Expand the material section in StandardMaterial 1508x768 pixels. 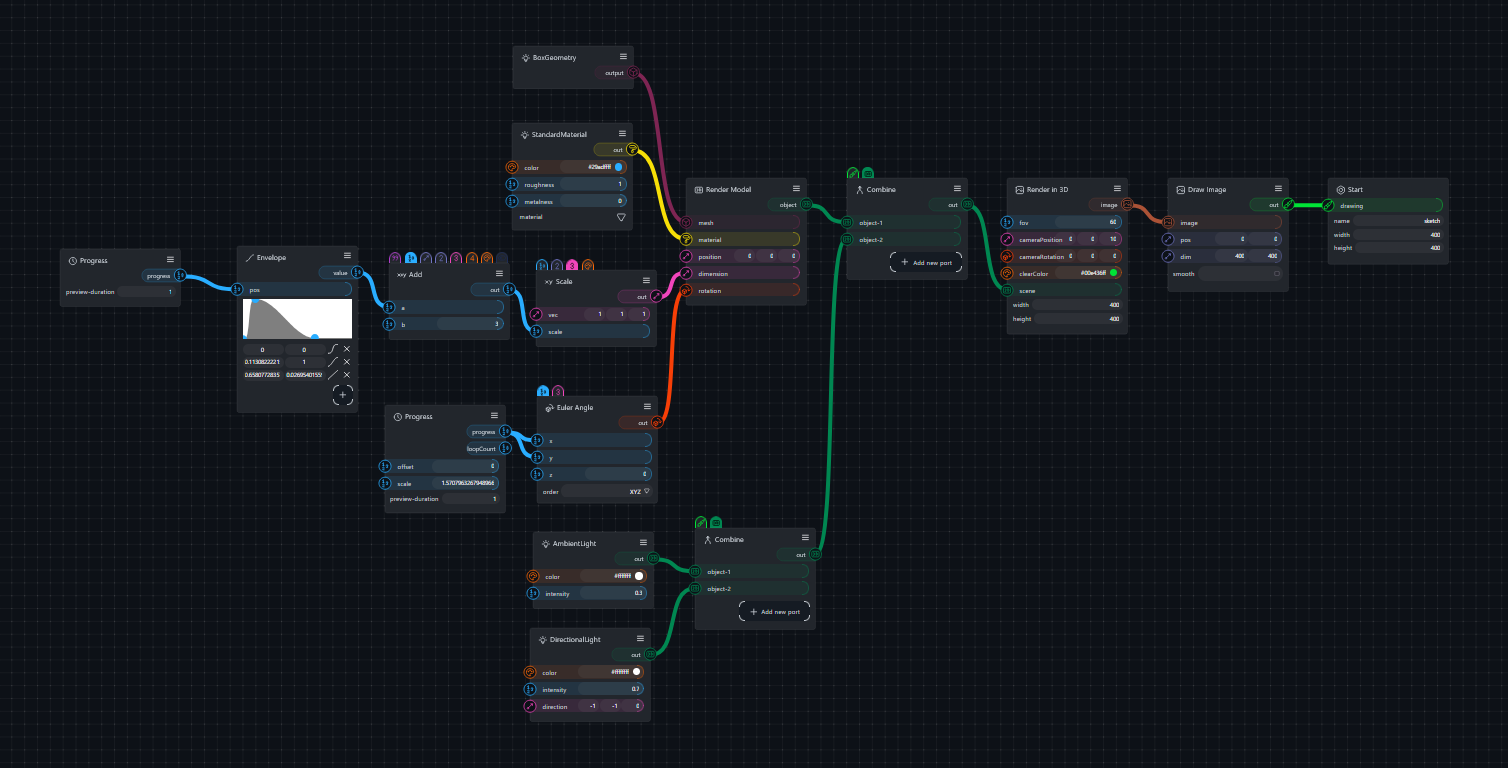pos(620,217)
